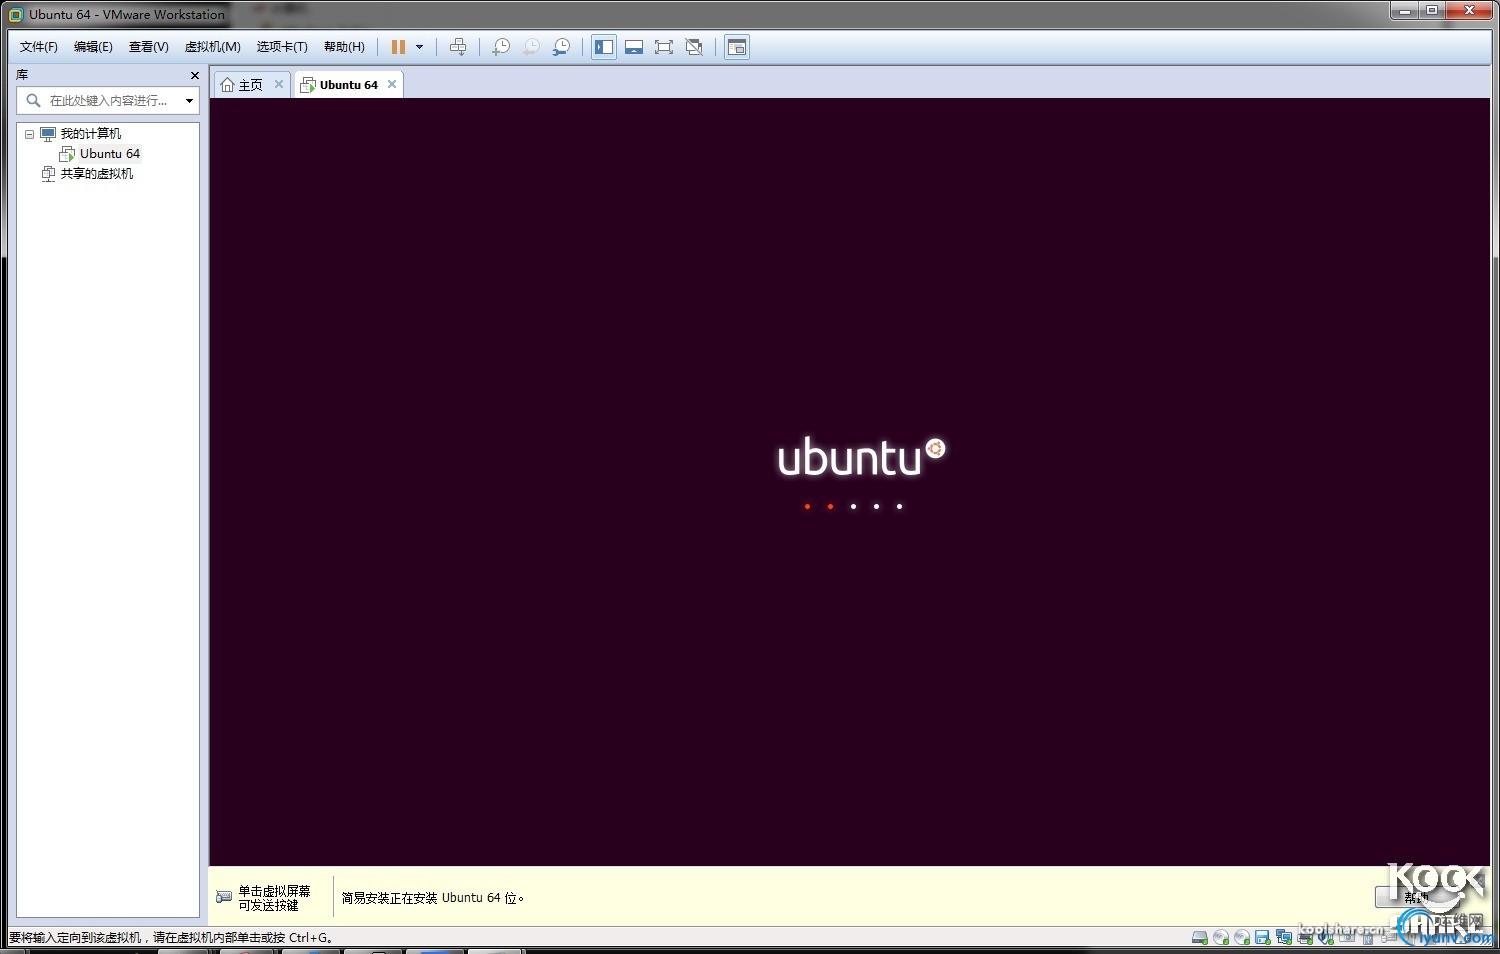
Task: Click the Send Ctrl+Alt+Del toolbar icon
Action: pyautogui.click(x=458, y=47)
